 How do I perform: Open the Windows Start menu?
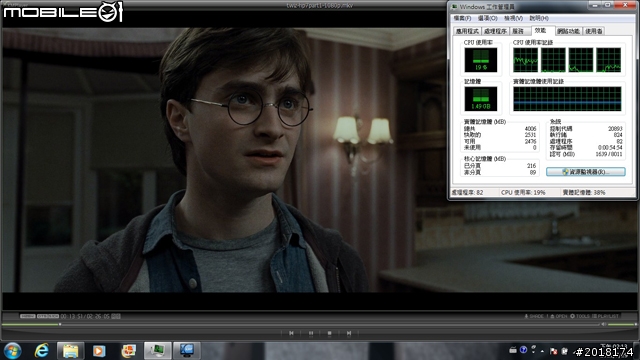[x=13, y=351]
